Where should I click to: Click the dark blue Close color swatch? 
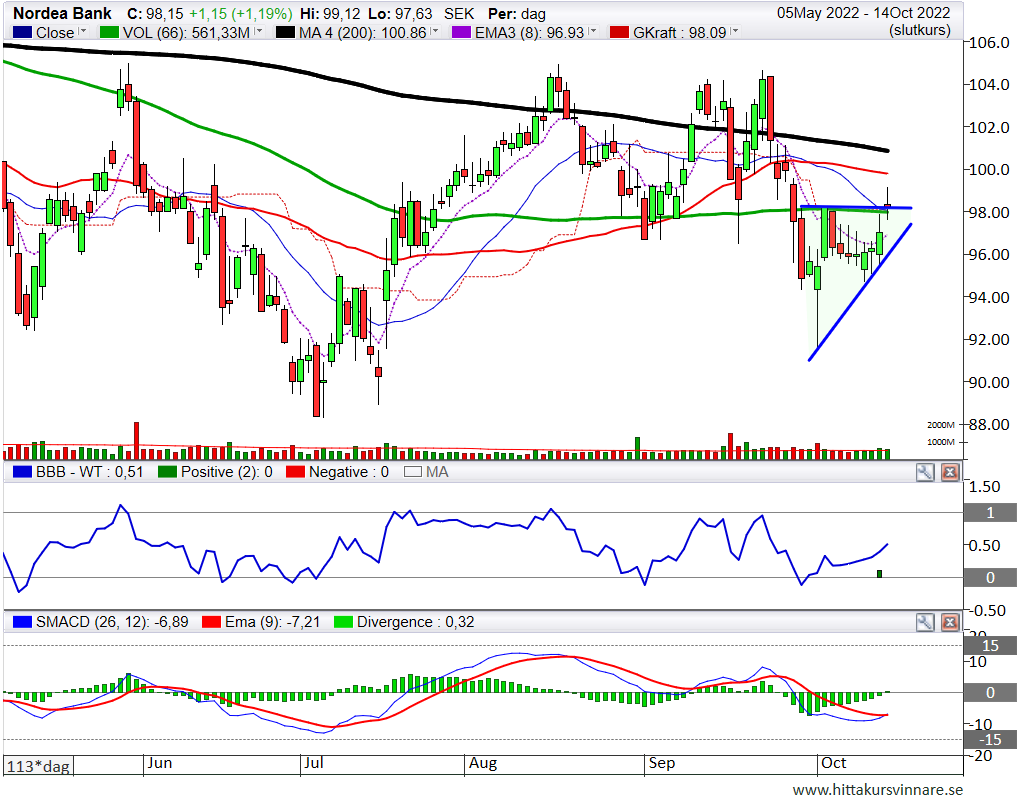pyautogui.click(x=23, y=32)
